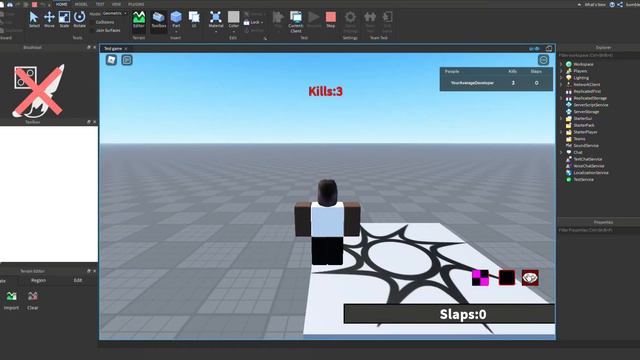Close the Test game tab

click(x=126, y=49)
